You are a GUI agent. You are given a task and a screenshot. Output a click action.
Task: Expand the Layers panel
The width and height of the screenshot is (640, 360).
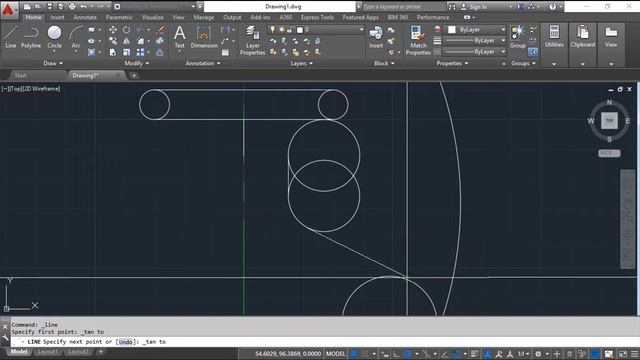point(302,63)
